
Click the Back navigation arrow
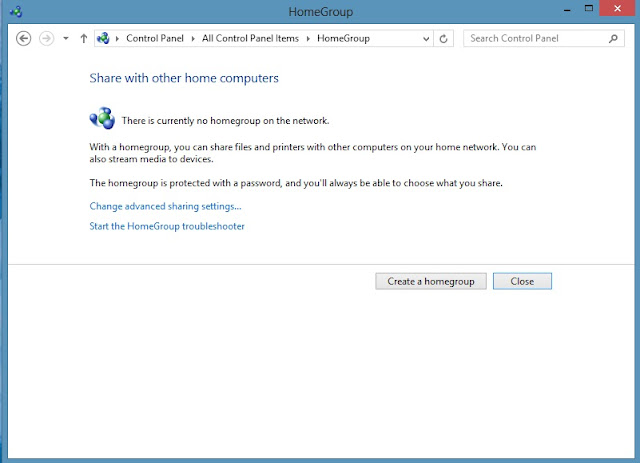23,38
